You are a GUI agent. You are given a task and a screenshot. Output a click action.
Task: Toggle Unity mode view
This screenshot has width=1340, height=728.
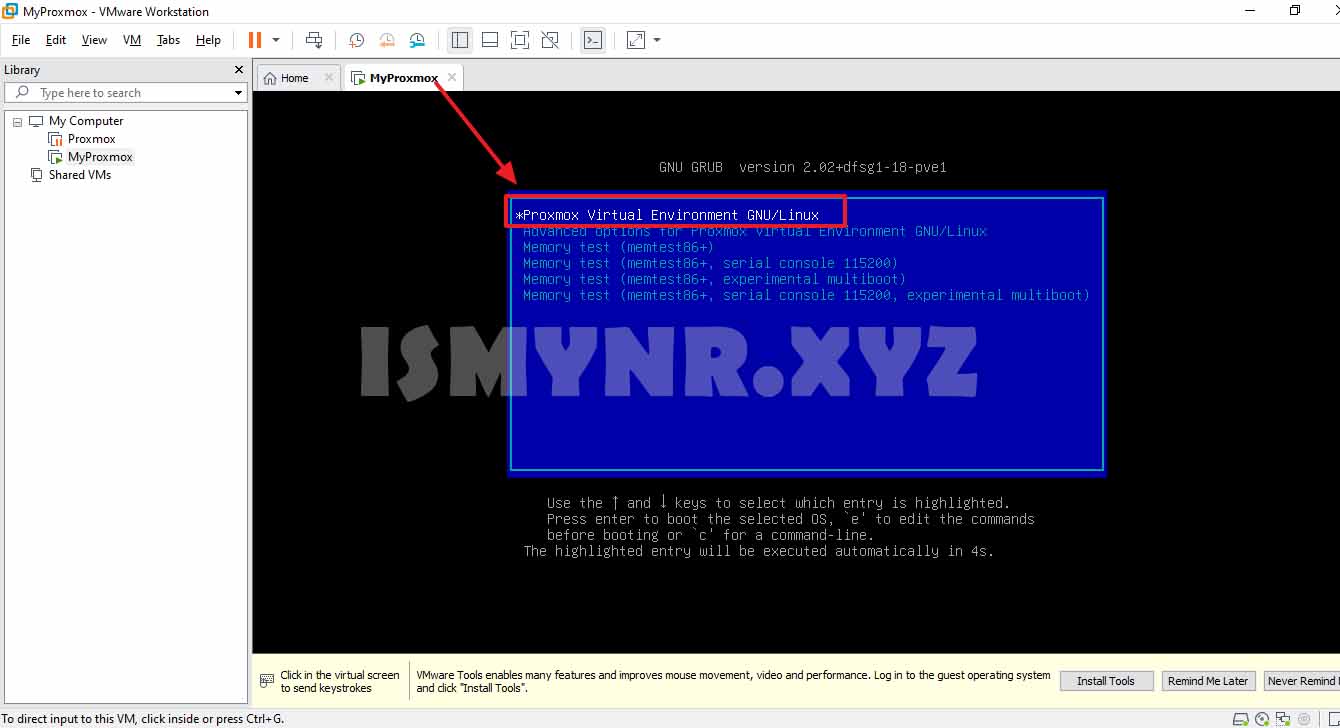[x=550, y=40]
